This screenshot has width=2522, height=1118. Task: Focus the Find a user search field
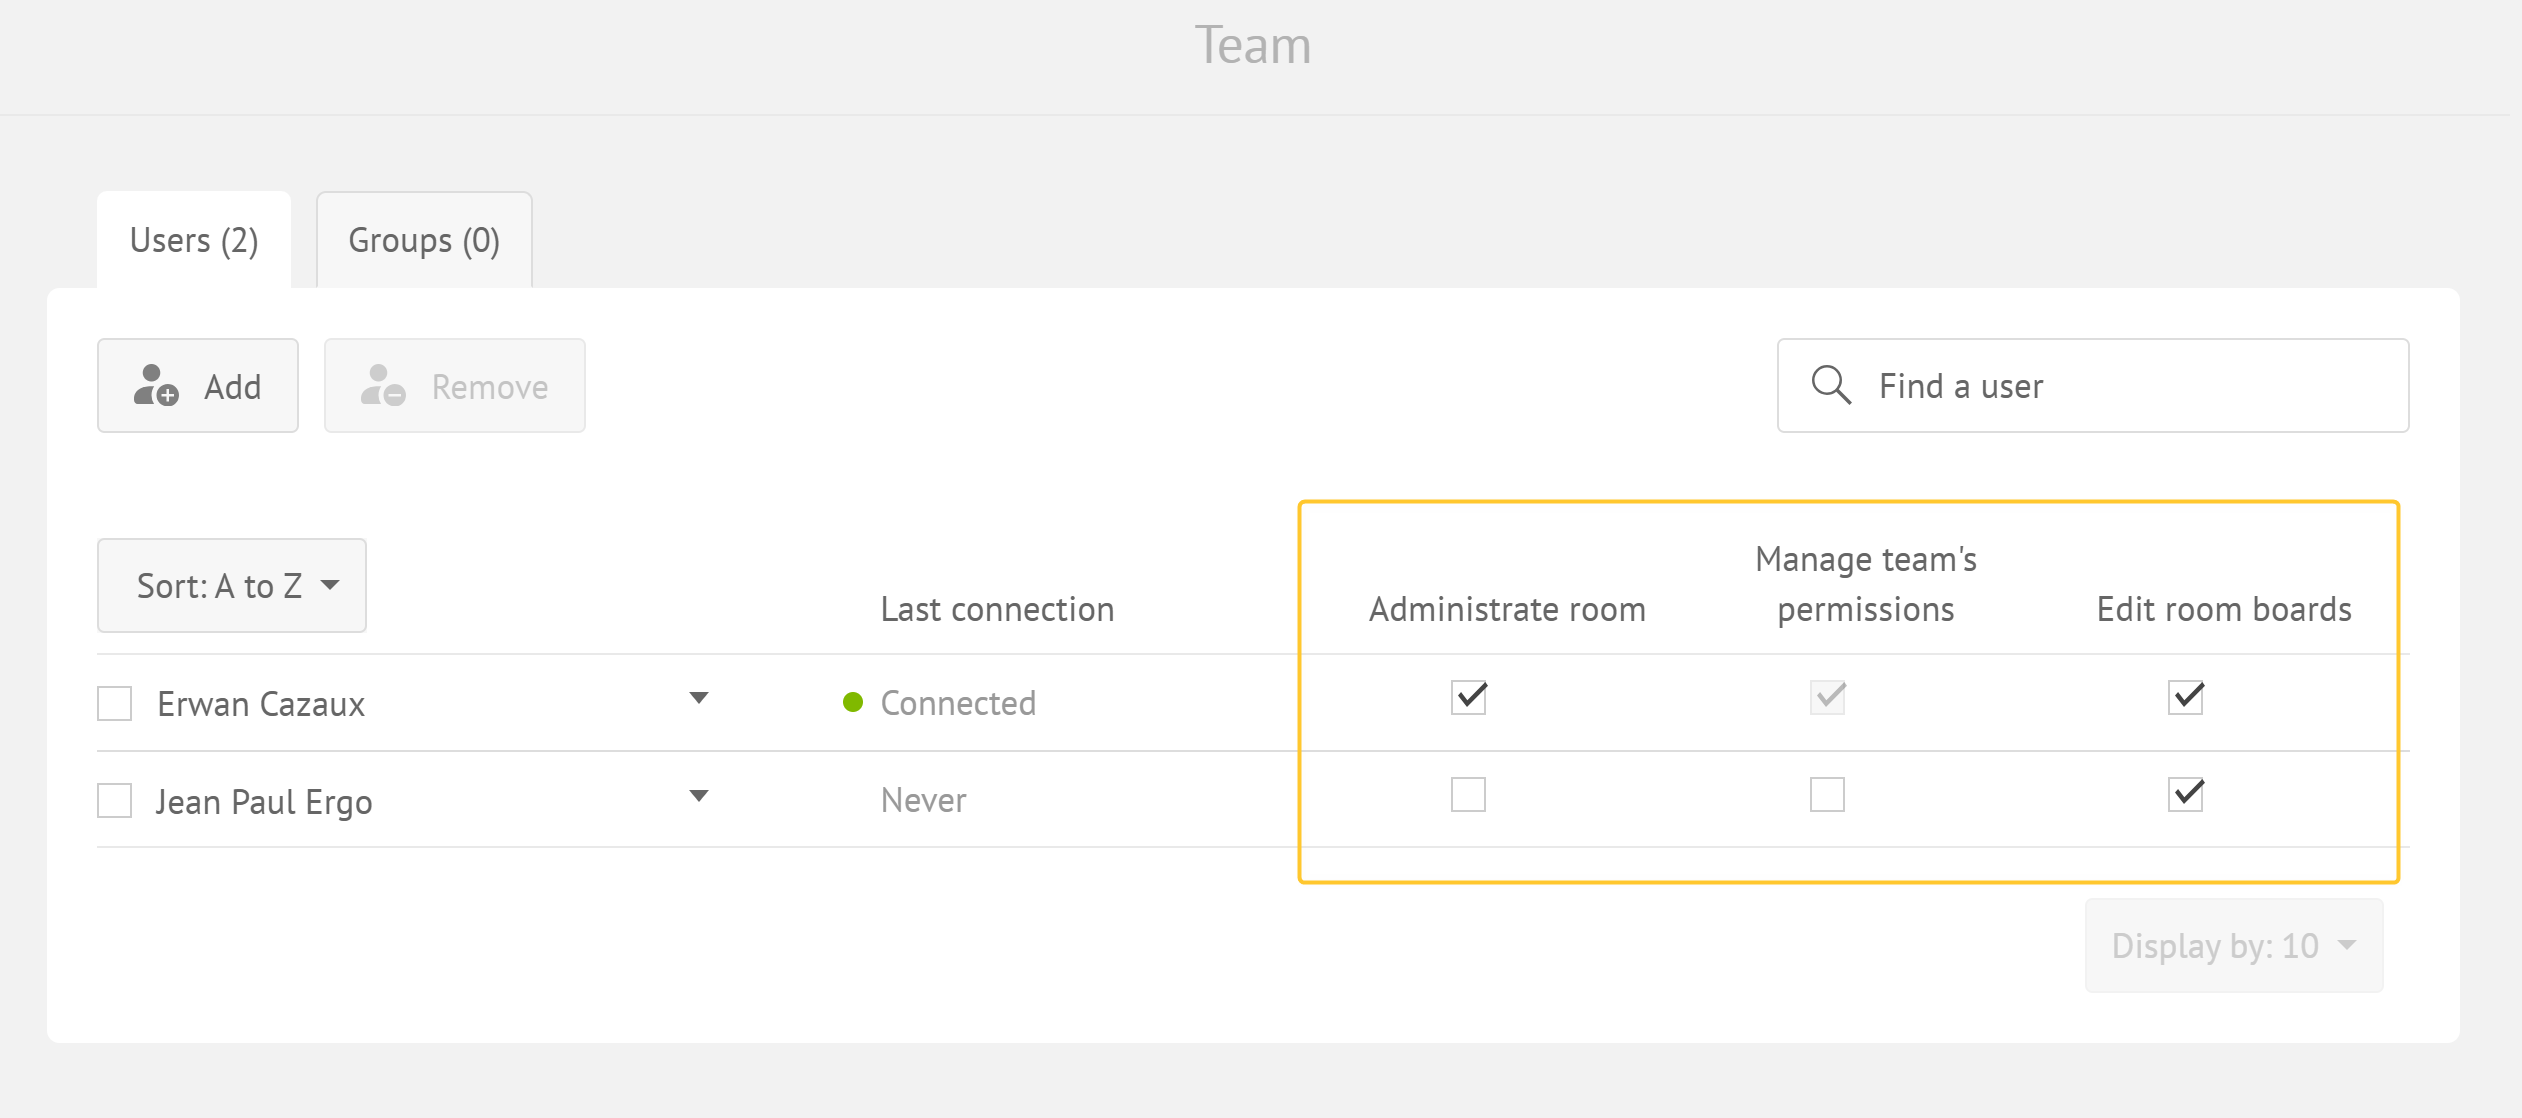(x=2093, y=385)
